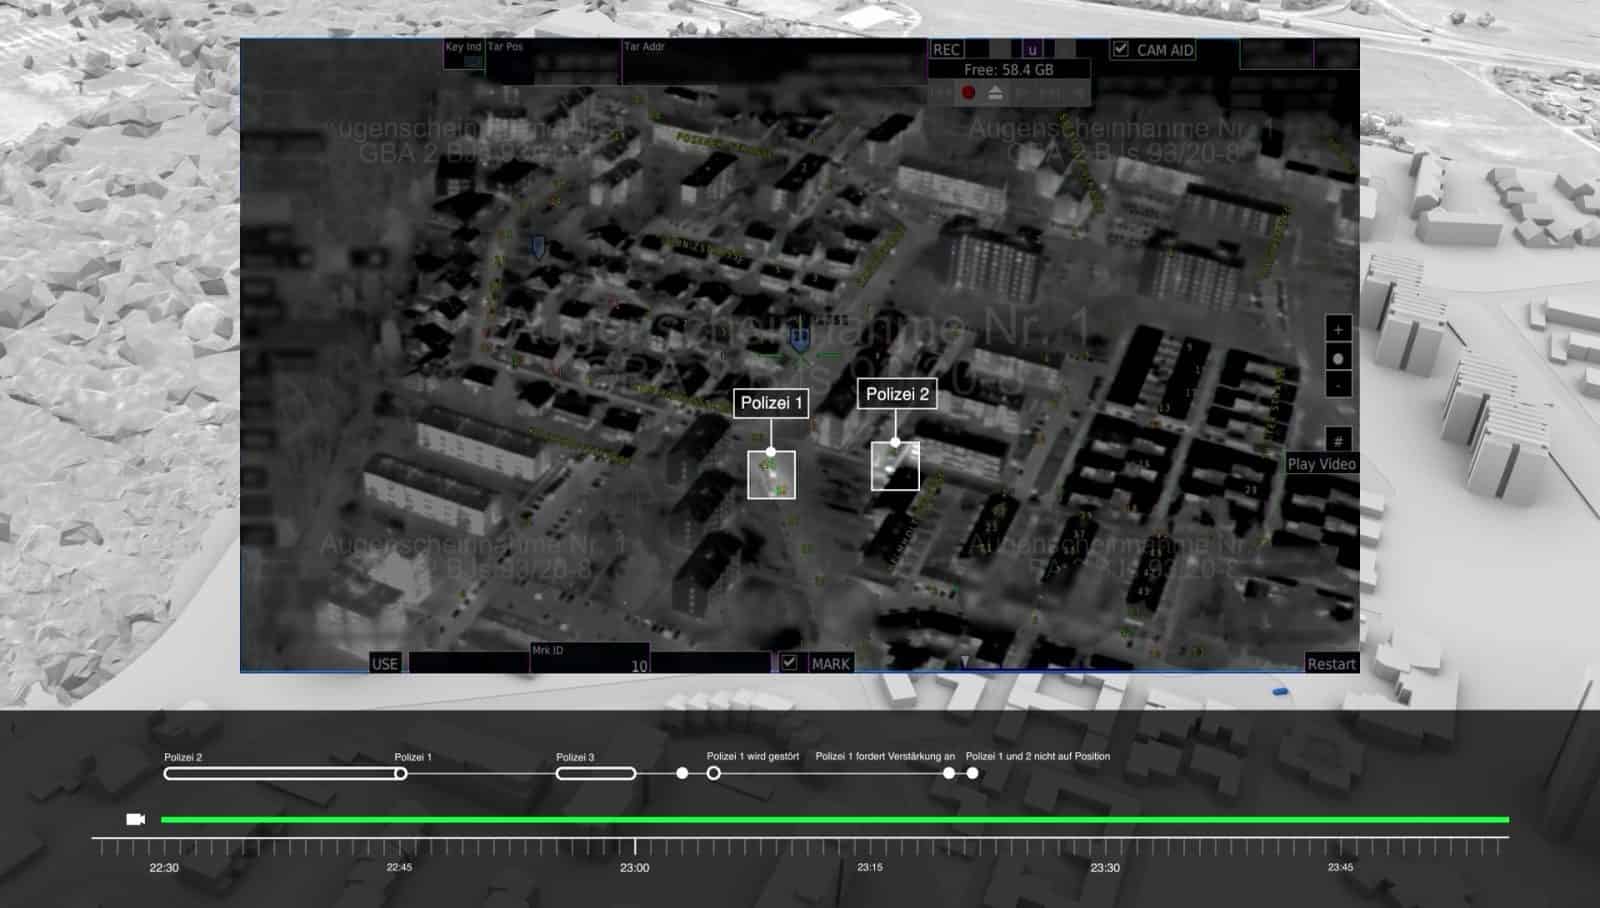The image size is (1600, 908).
Task: Uncheck the CAM AID checkbox
Action: click(x=1121, y=49)
